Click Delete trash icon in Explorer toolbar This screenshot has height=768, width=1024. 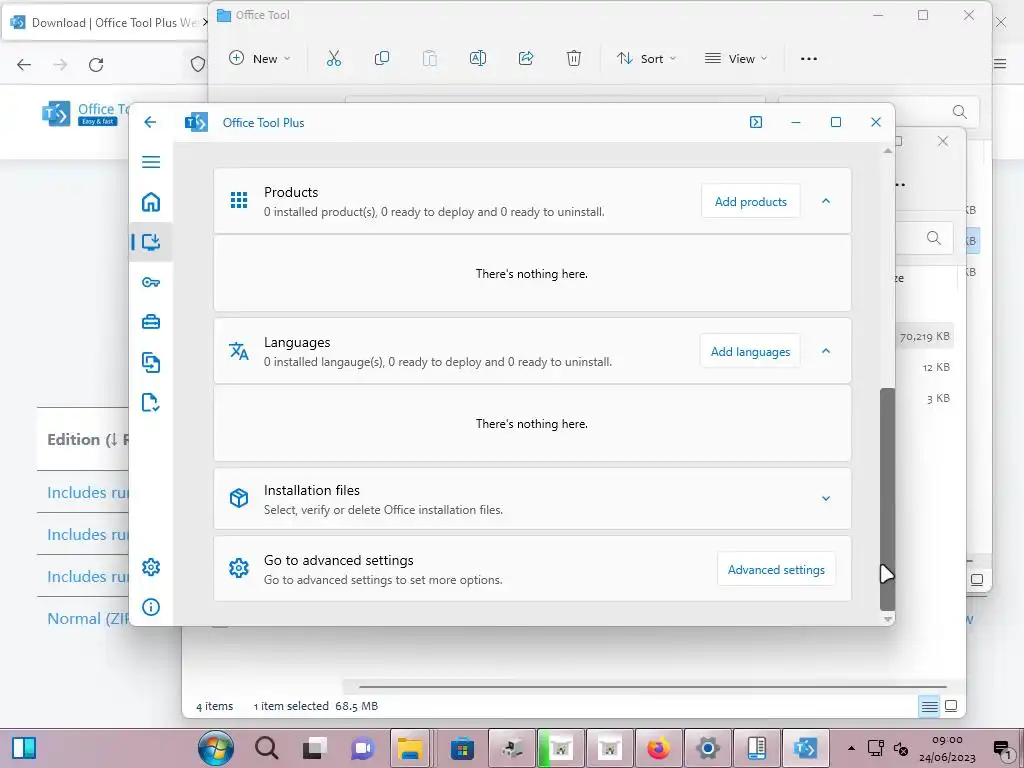(573, 59)
